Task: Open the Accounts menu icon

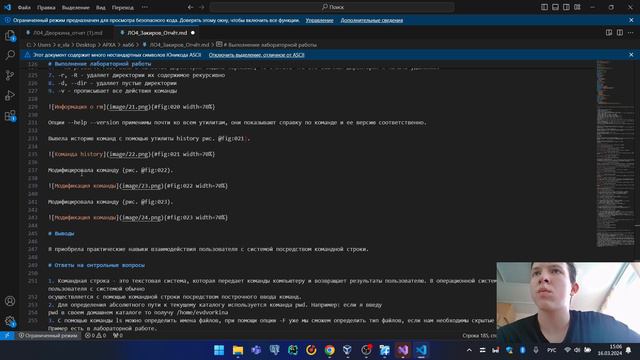Action: [x=10, y=301]
